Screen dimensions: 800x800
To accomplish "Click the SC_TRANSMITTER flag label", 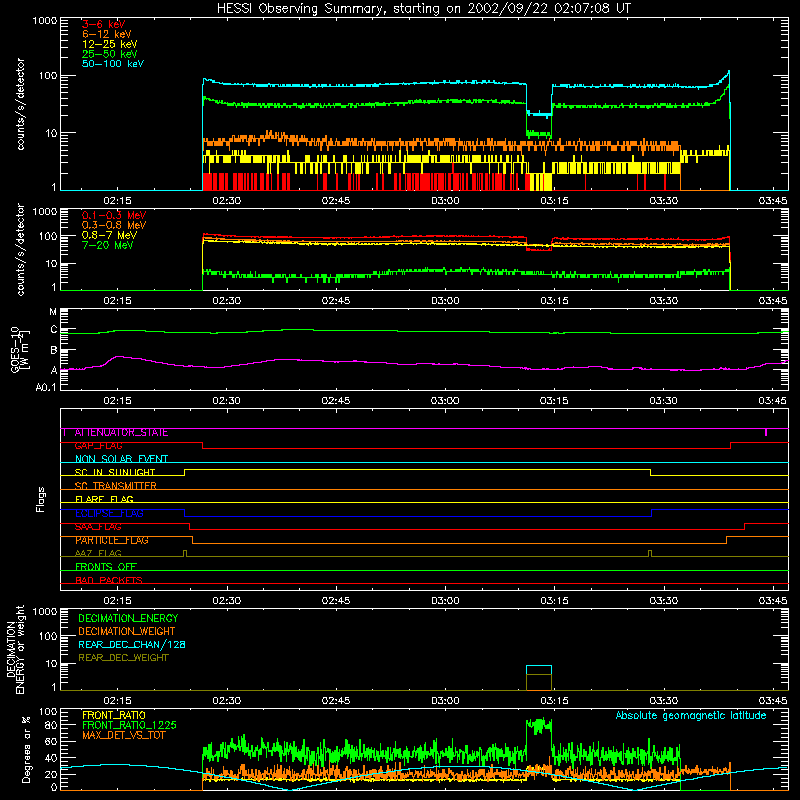I will [x=115, y=486].
